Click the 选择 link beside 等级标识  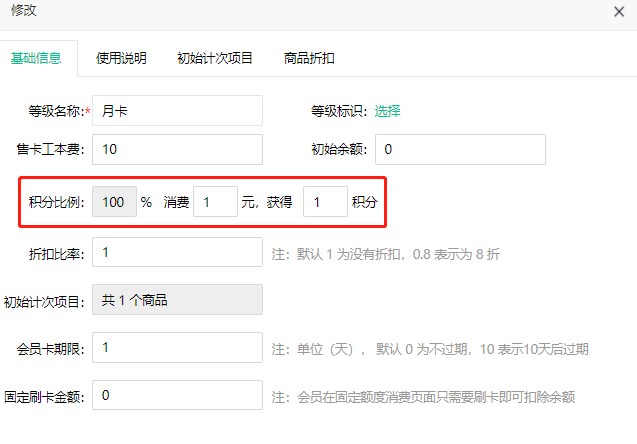(x=388, y=111)
